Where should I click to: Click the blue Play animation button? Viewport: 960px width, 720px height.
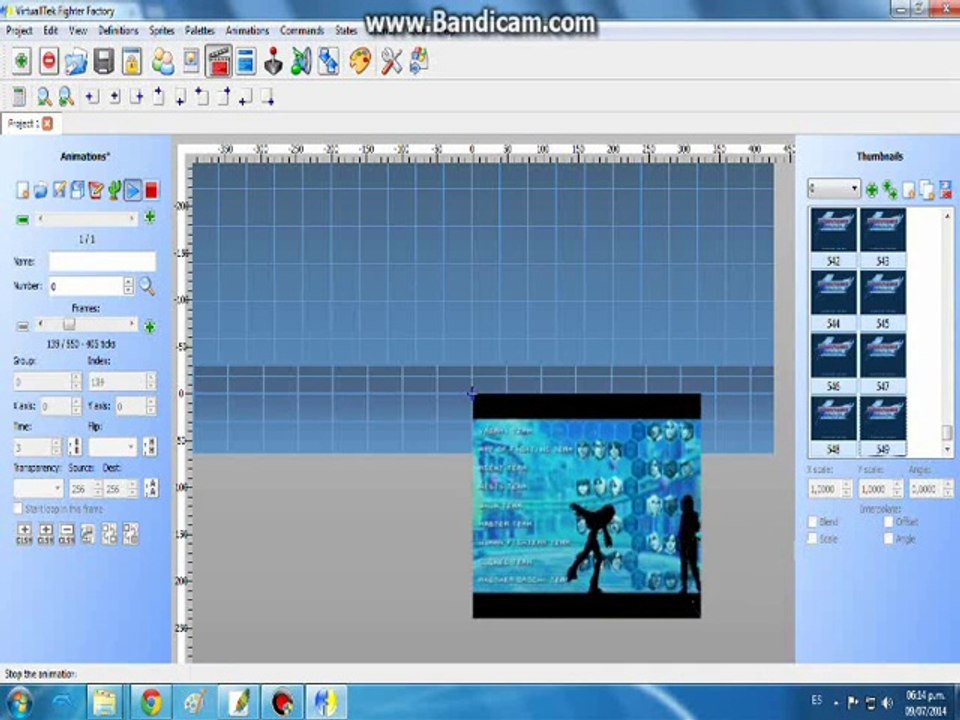pyautogui.click(x=132, y=190)
